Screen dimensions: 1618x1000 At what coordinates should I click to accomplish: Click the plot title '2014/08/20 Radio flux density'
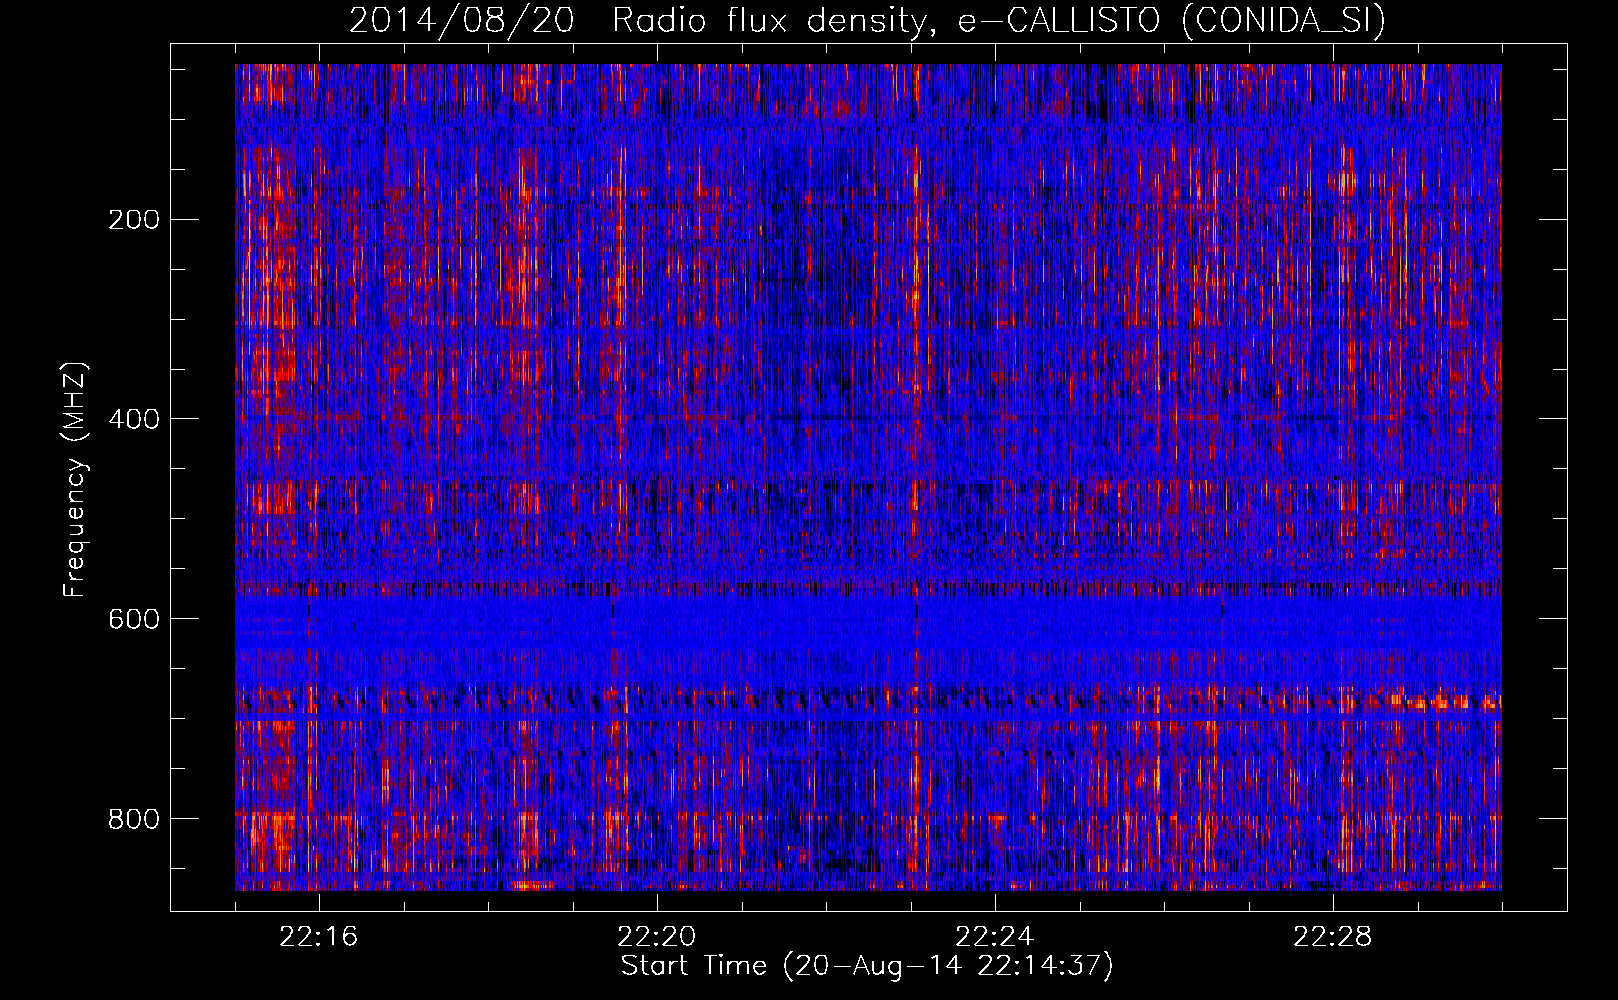point(867,21)
